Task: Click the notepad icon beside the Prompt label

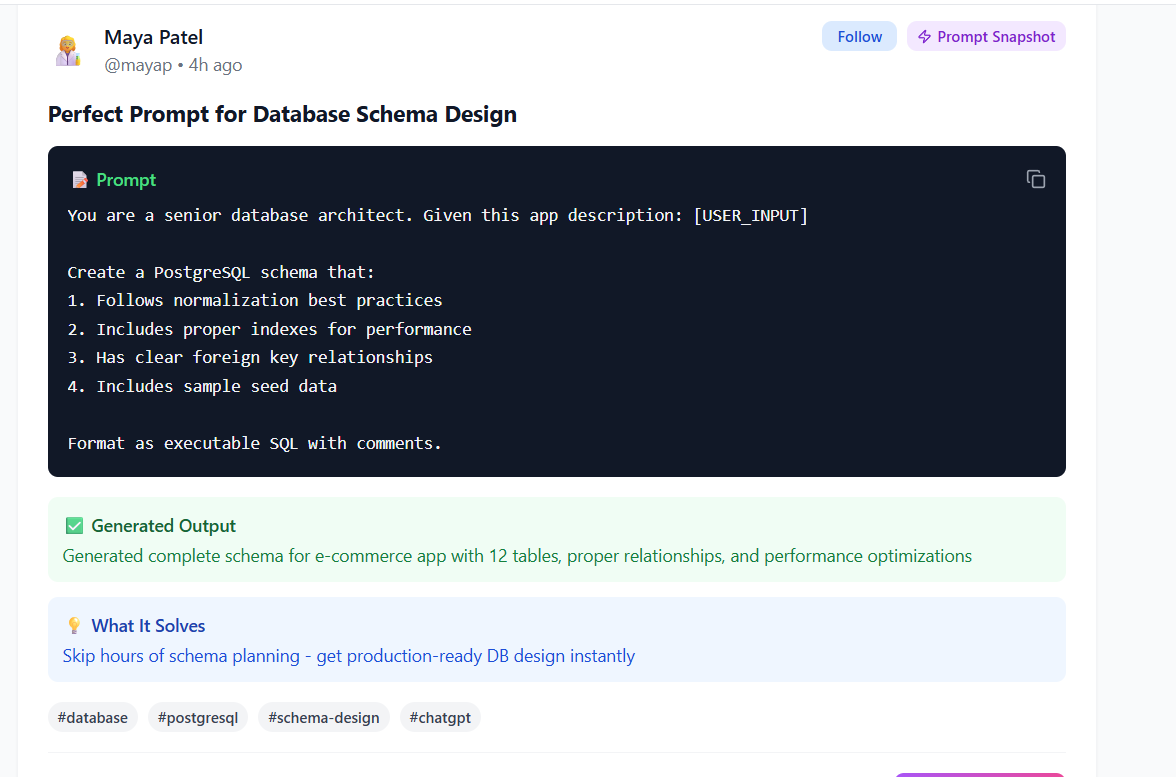Action: point(79,180)
